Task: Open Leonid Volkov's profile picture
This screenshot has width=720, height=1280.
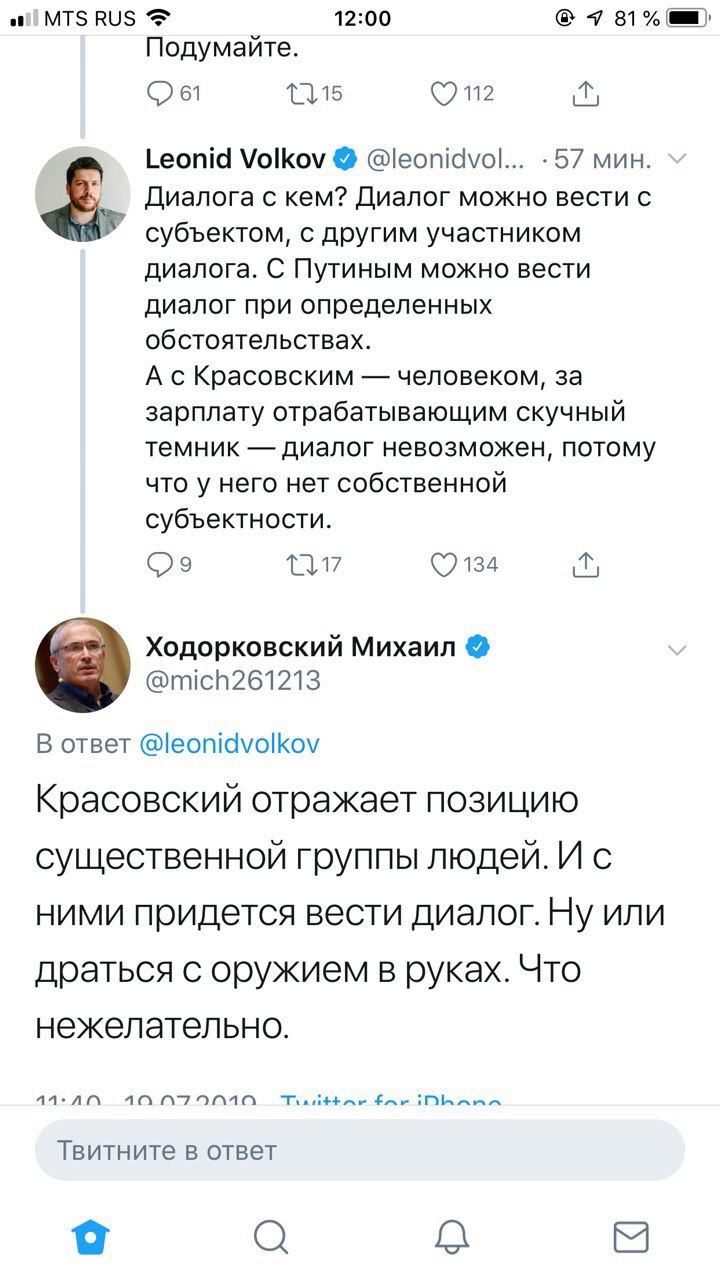Action: (82, 186)
